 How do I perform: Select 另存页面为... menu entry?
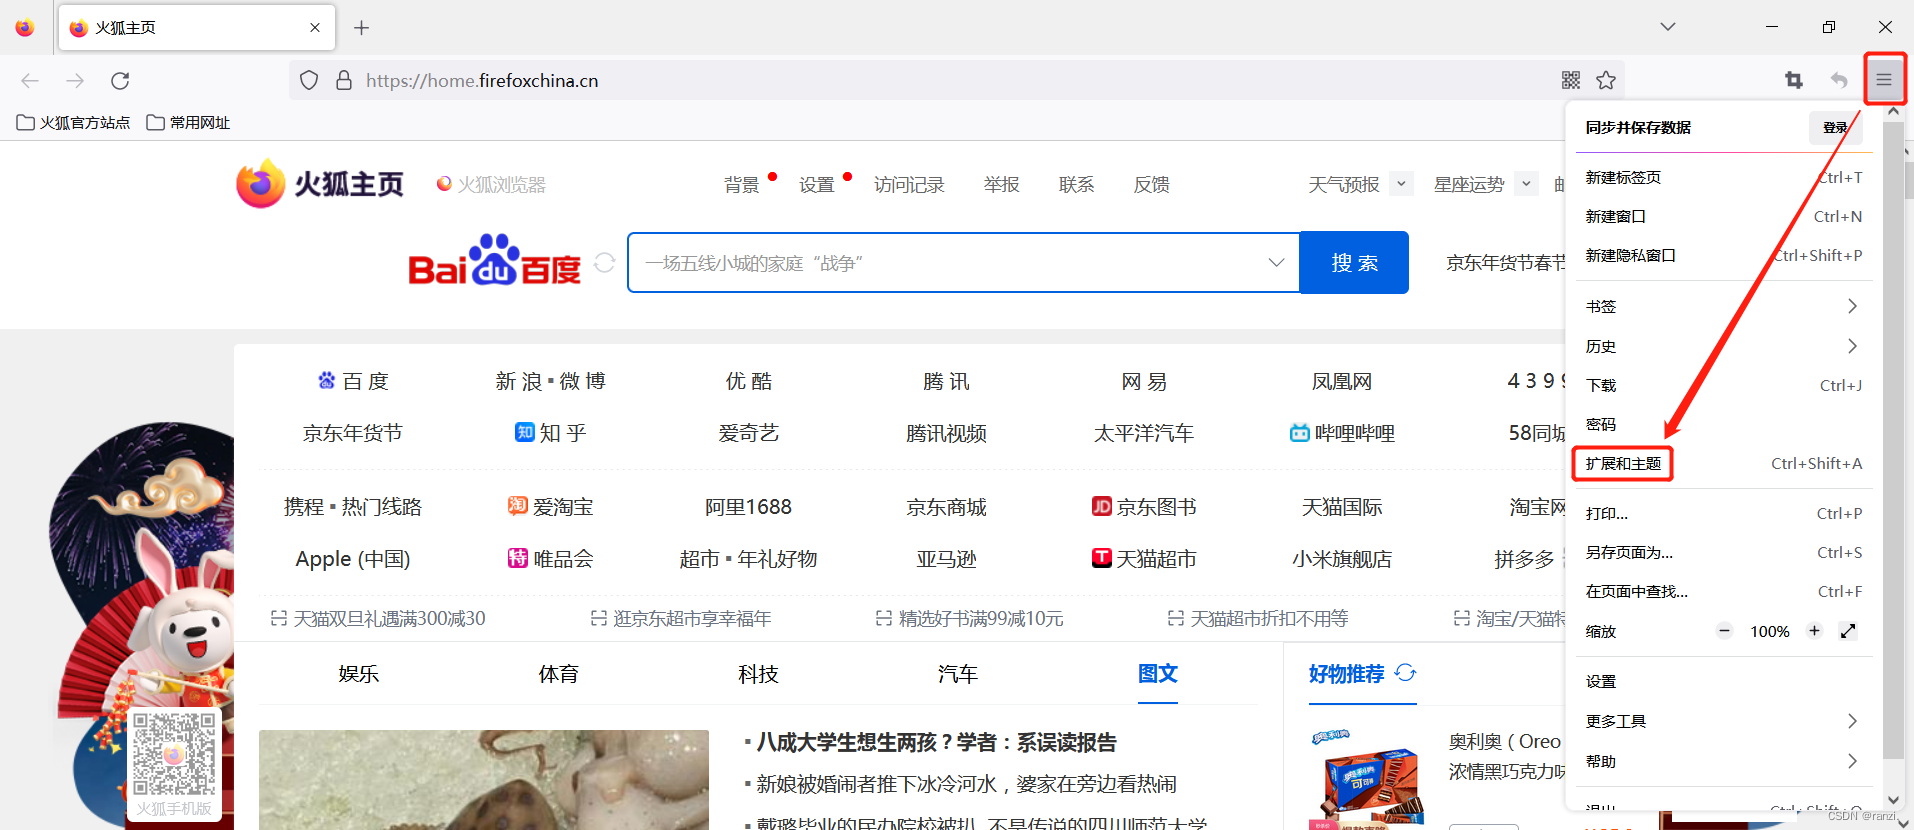click(1723, 552)
